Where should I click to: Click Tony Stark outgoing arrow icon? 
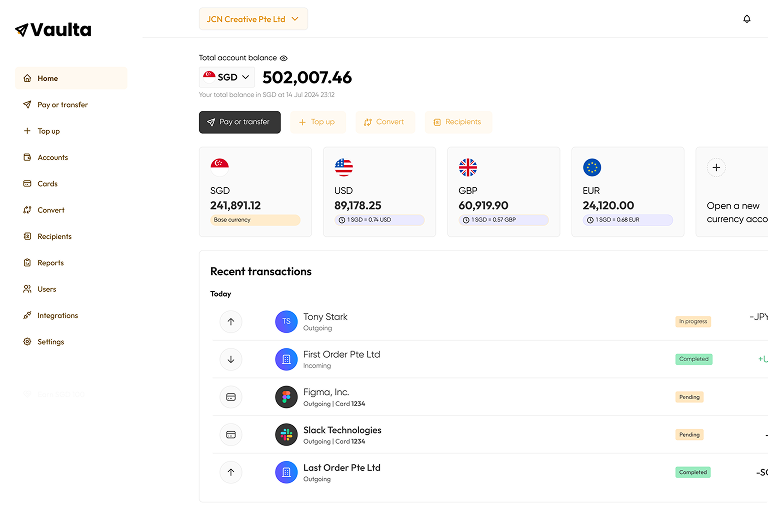[x=231, y=322]
